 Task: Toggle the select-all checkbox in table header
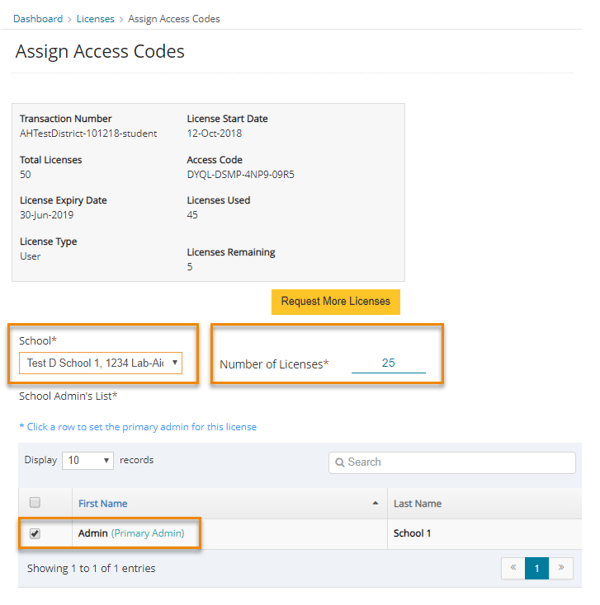click(35, 503)
